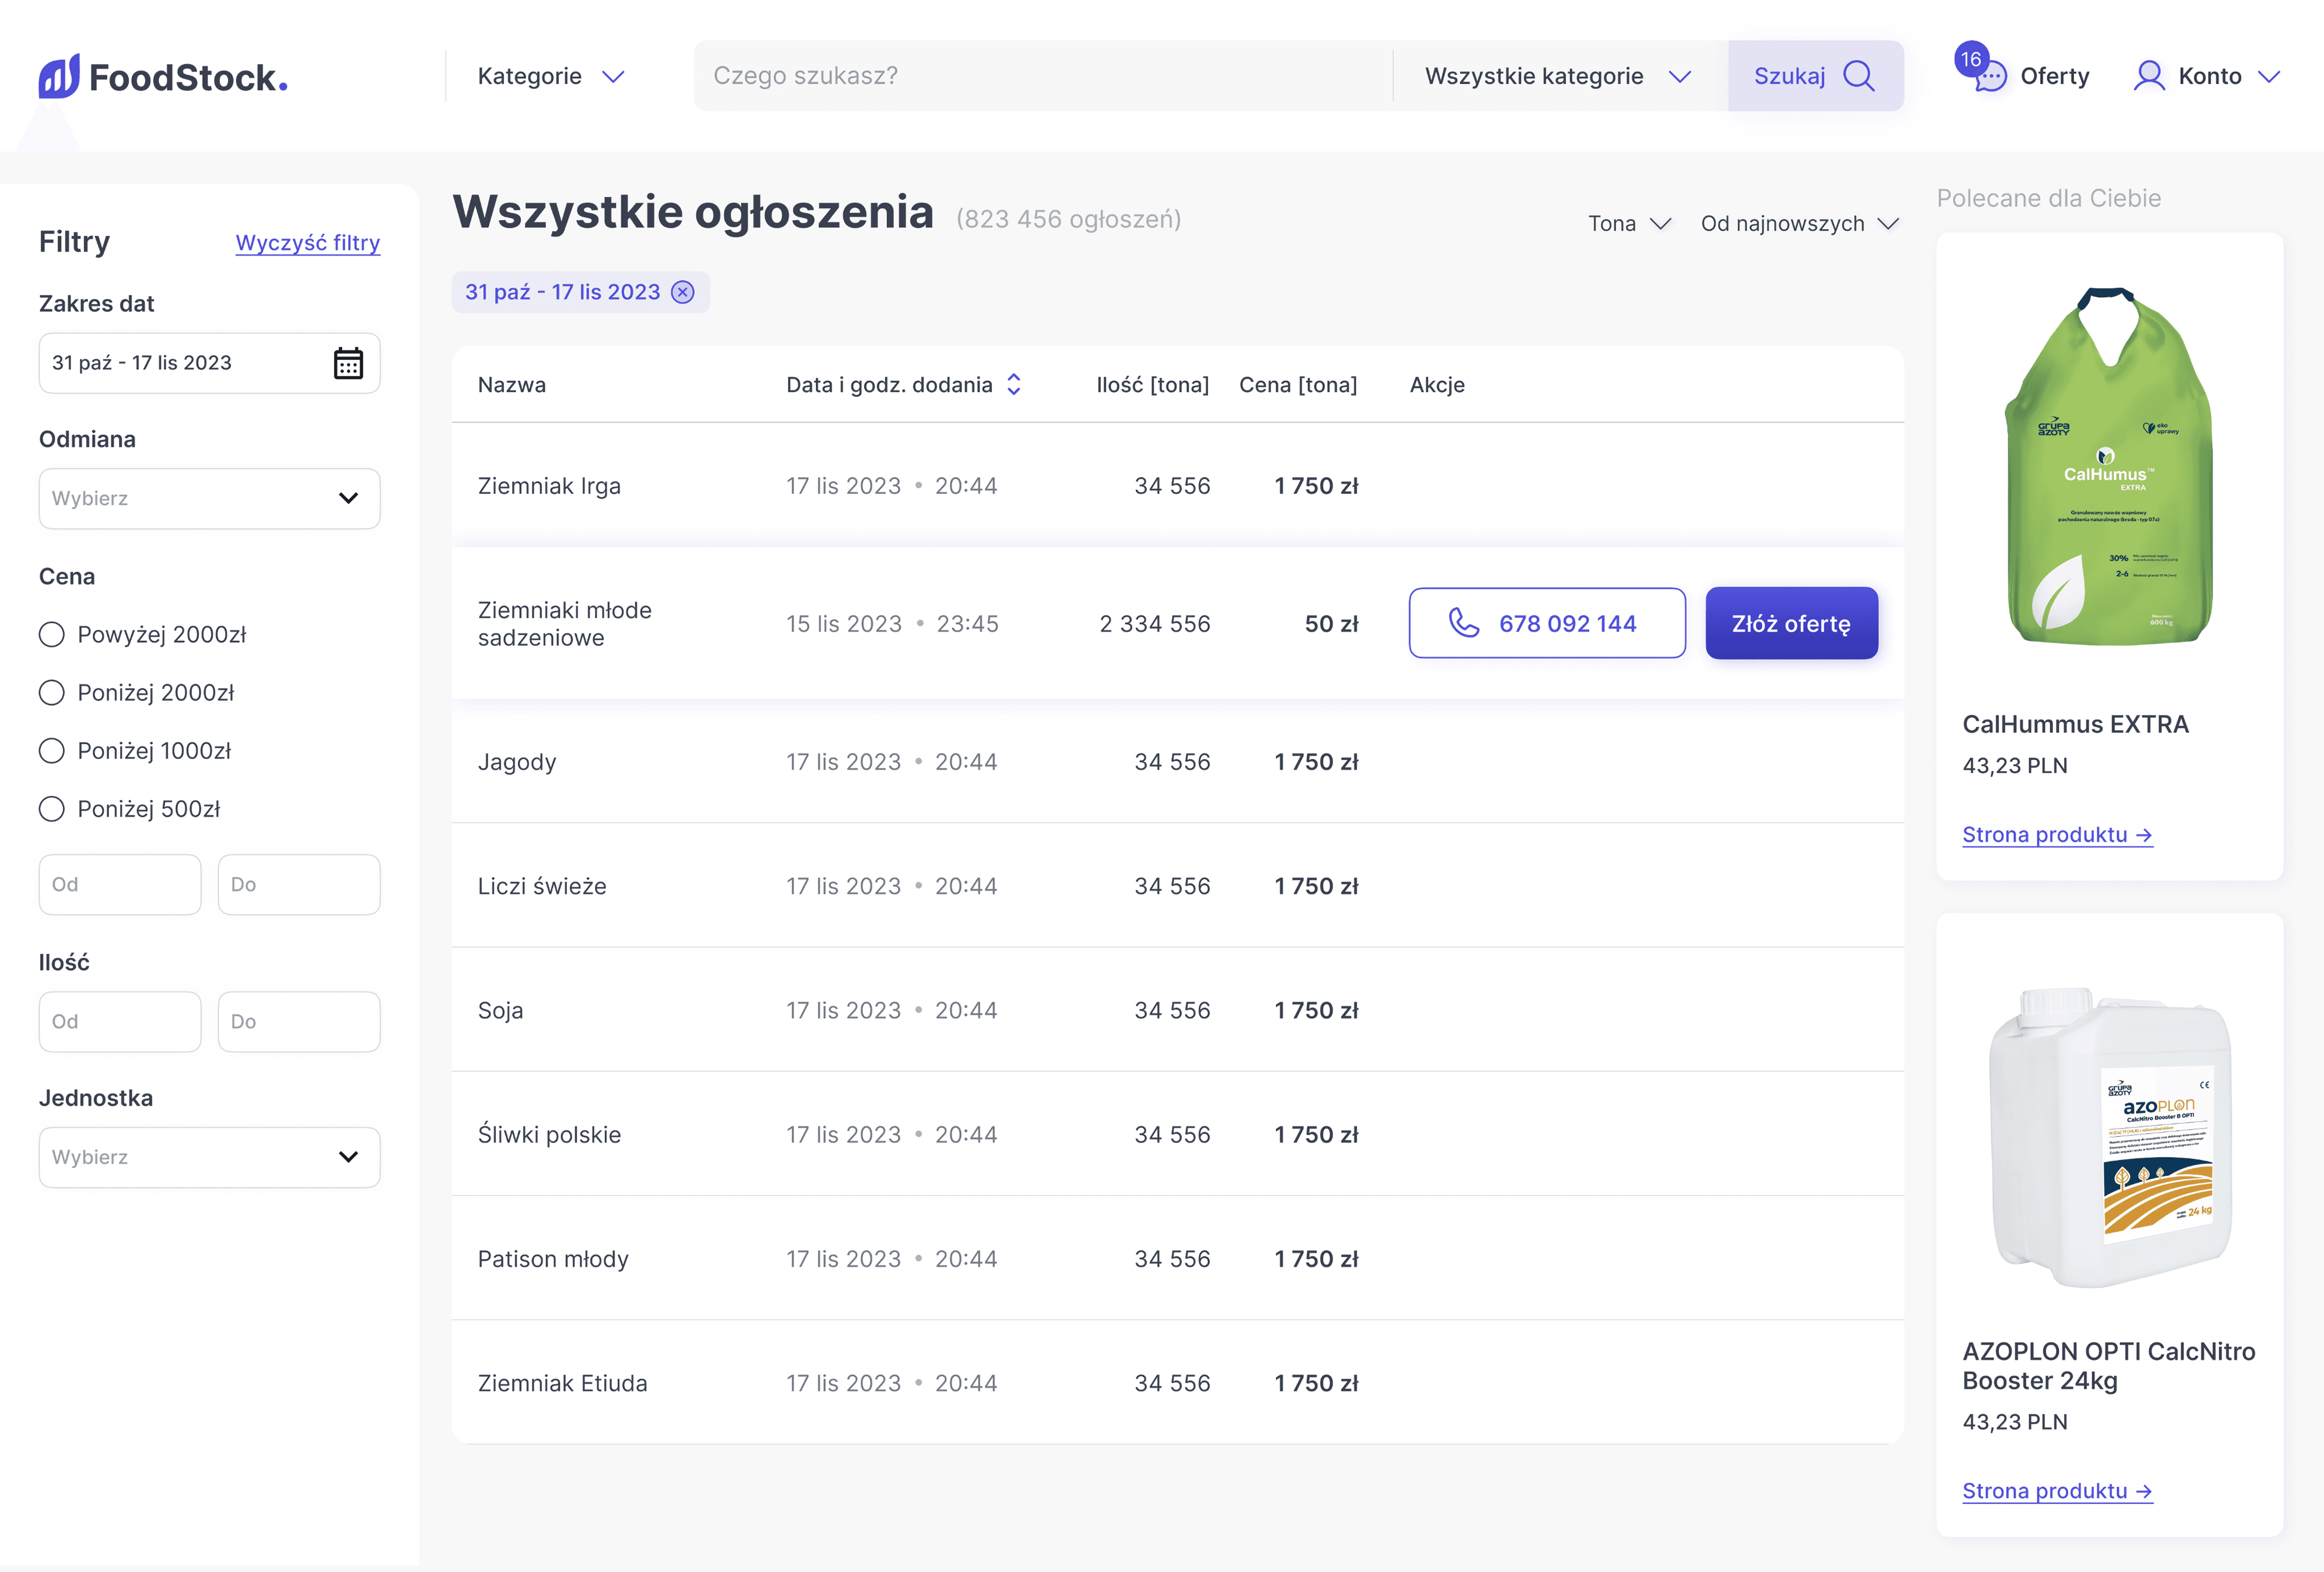Click the FoodStock logo icon

(59, 76)
